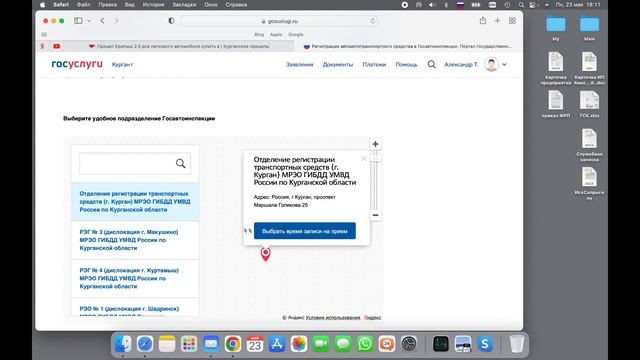Open Skype from the Dock
The width and height of the screenshot is (640, 360).
(x=485, y=344)
